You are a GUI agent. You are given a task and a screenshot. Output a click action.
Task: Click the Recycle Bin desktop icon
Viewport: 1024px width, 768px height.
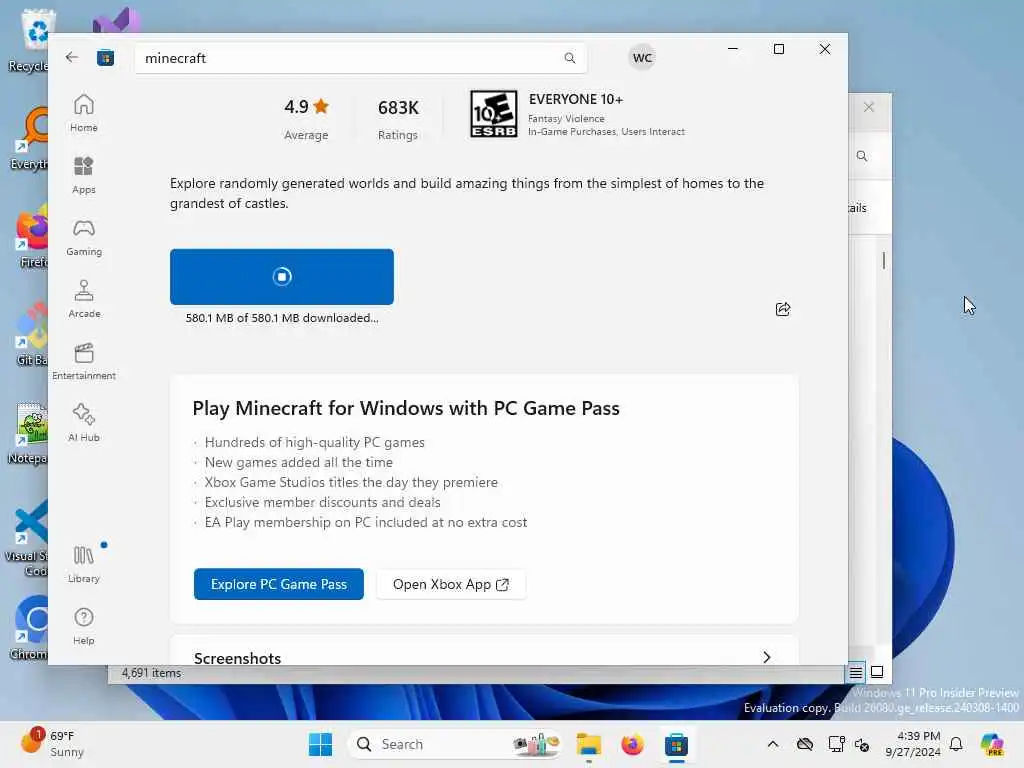28,39
